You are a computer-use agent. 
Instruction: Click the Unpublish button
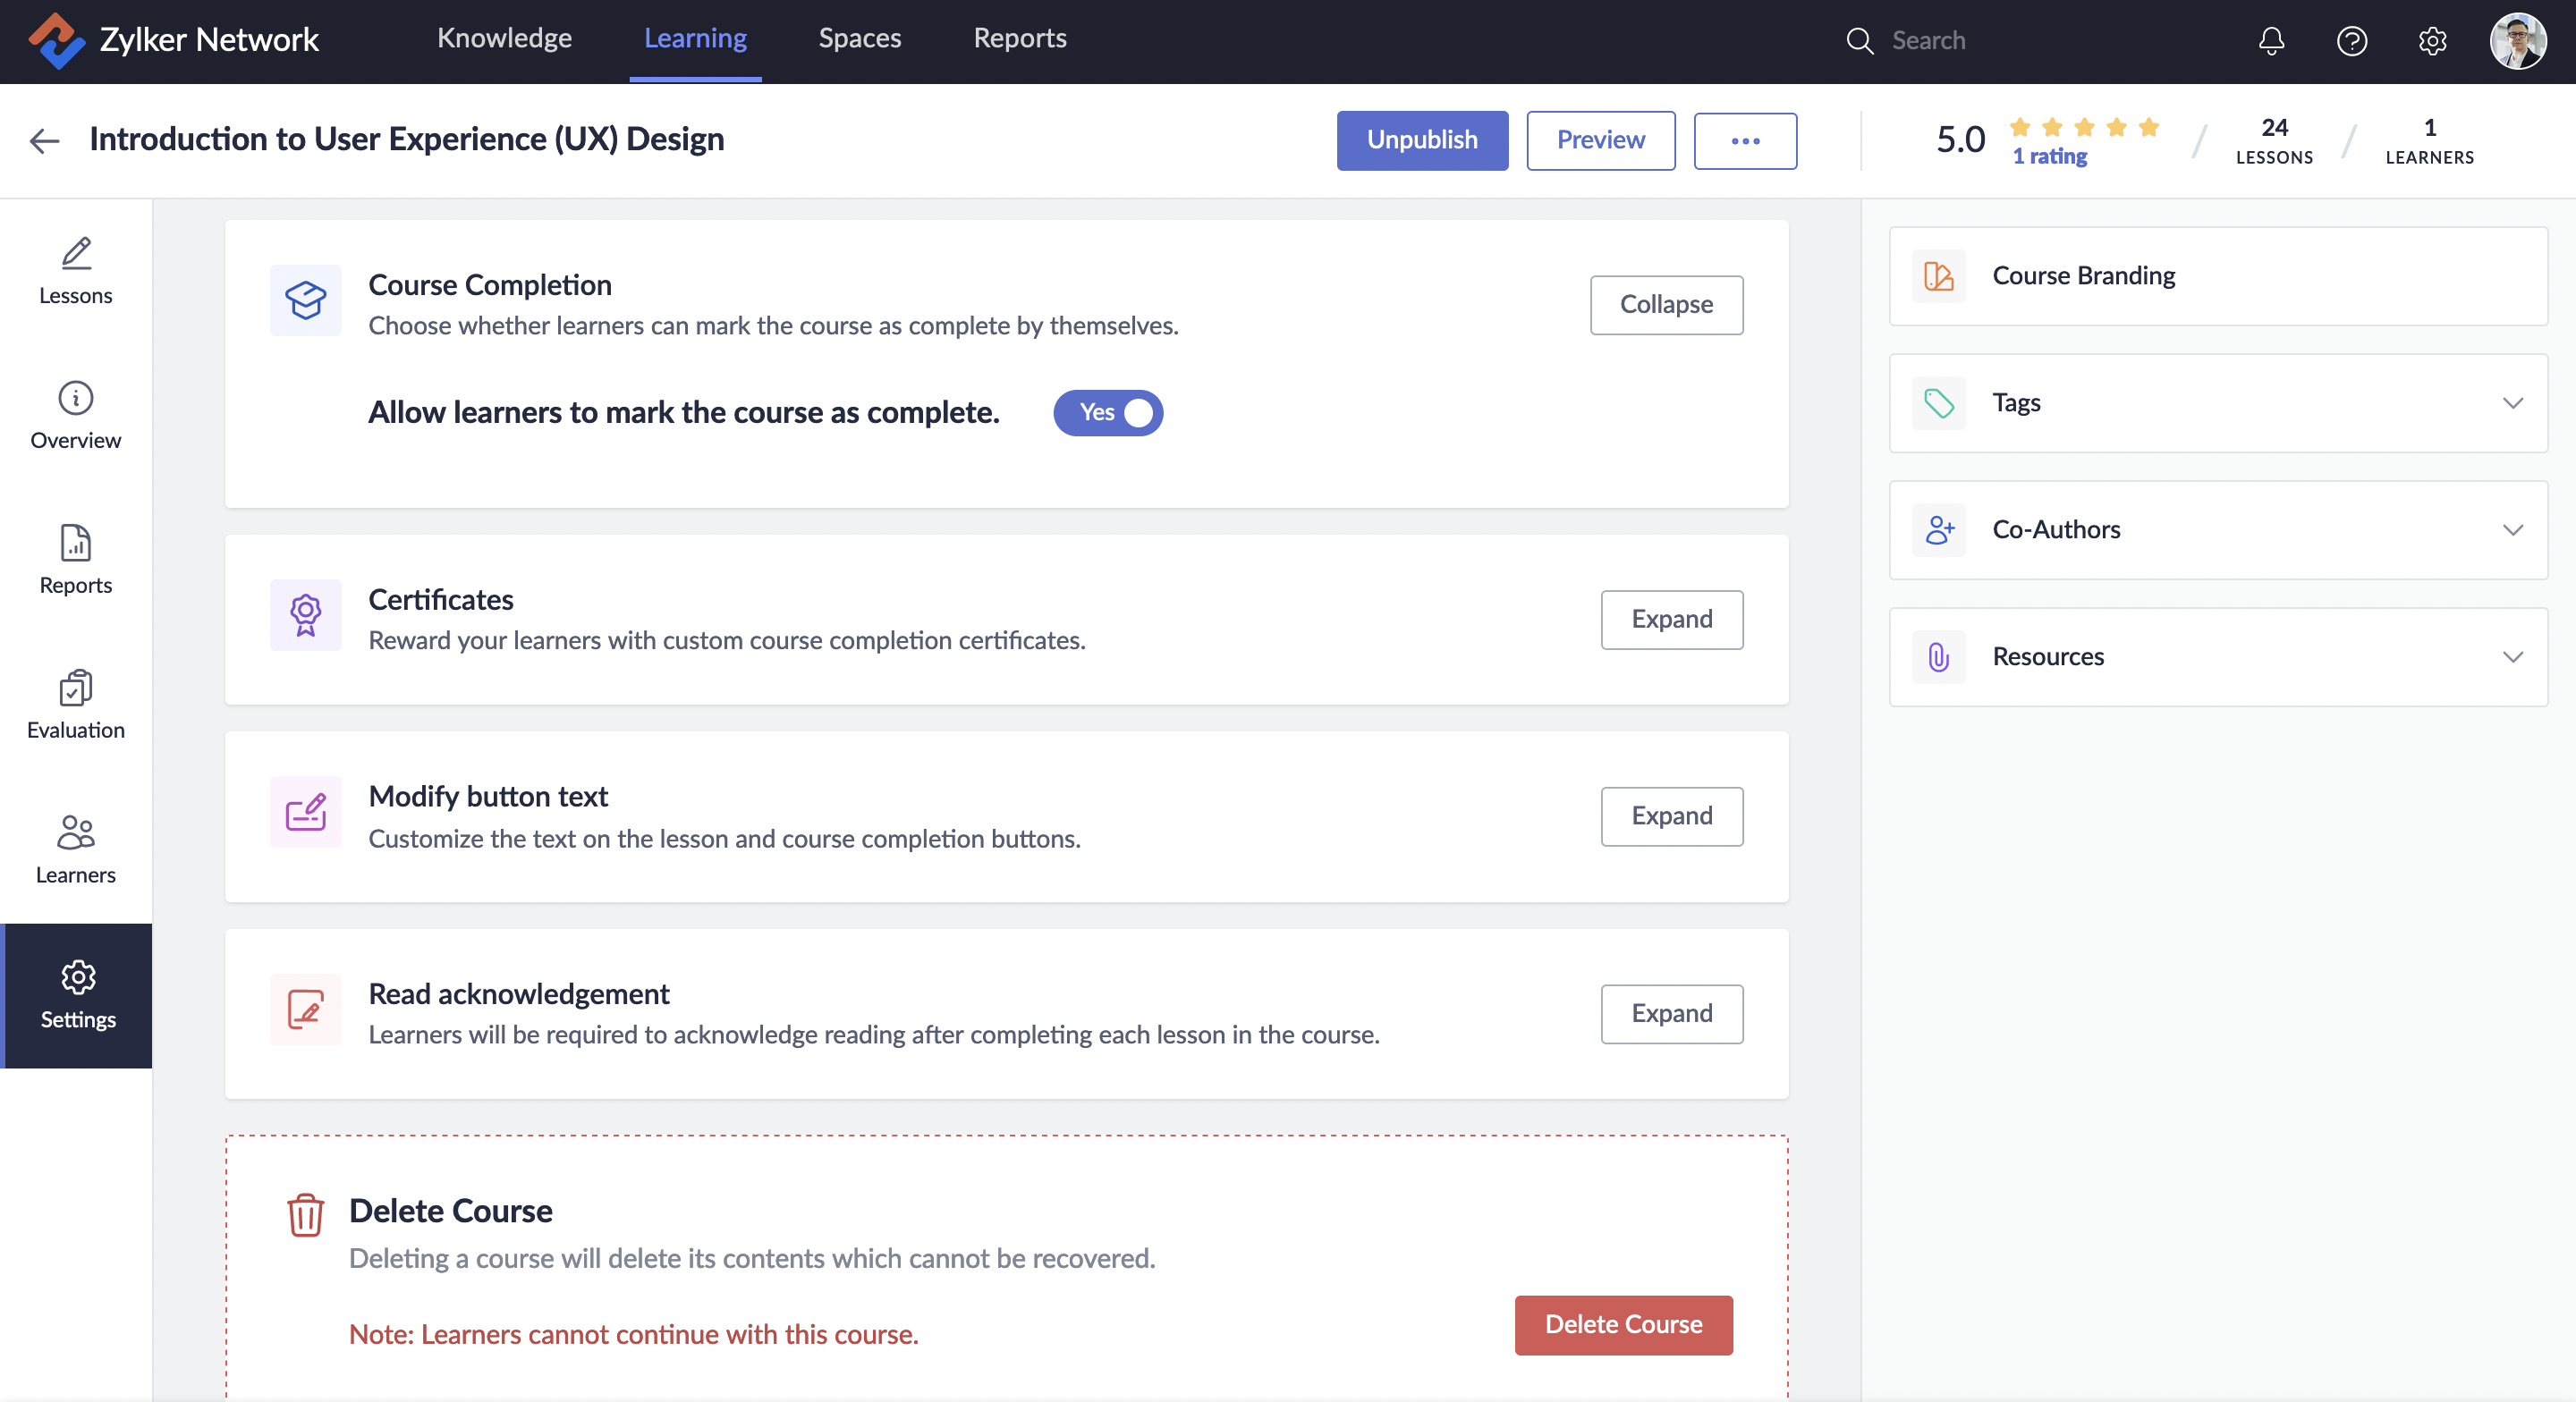tap(1421, 141)
